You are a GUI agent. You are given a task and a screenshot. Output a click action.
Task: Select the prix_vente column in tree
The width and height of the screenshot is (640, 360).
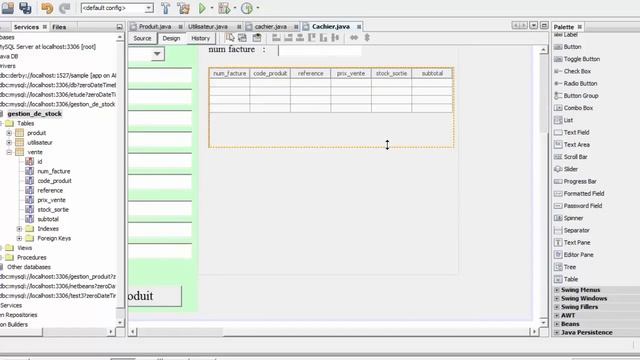coord(51,200)
